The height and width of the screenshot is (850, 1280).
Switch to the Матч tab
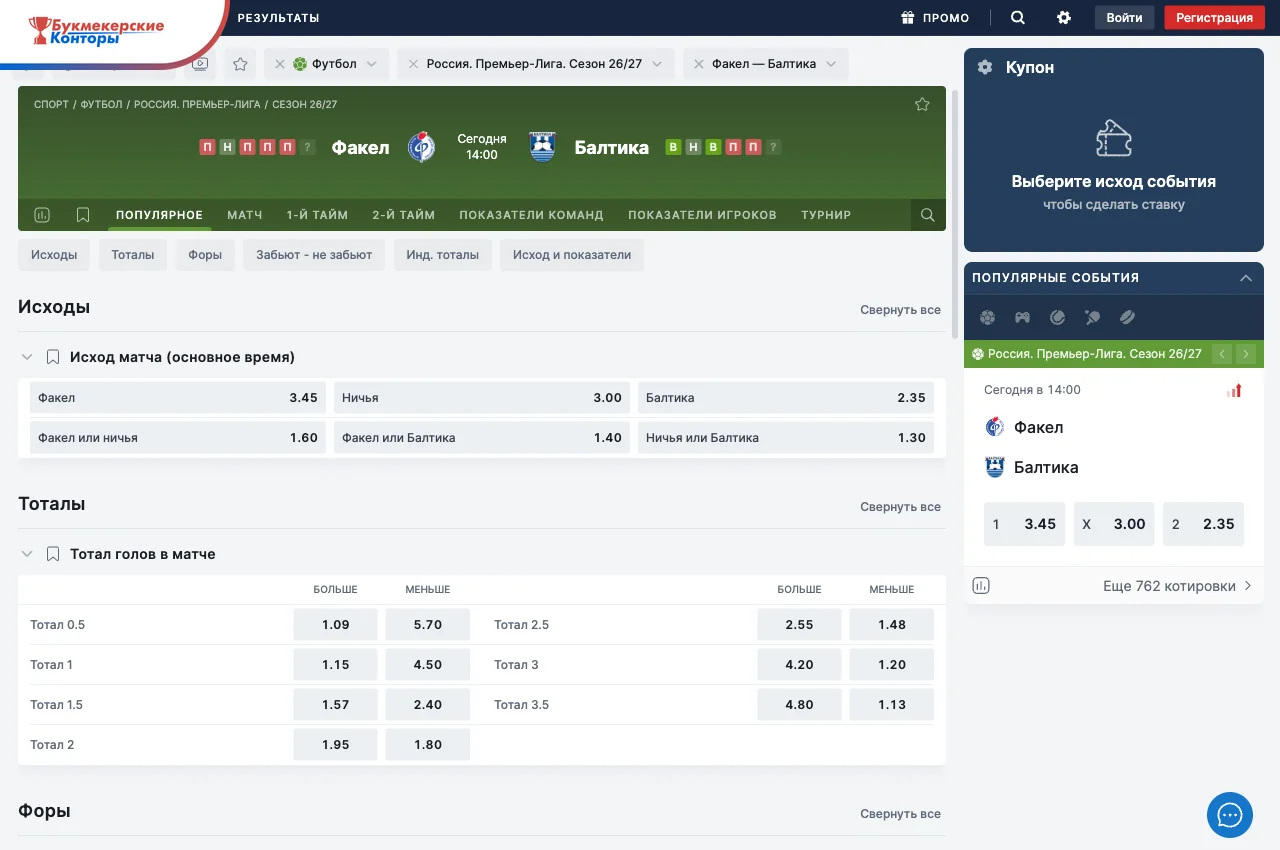click(x=245, y=215)
